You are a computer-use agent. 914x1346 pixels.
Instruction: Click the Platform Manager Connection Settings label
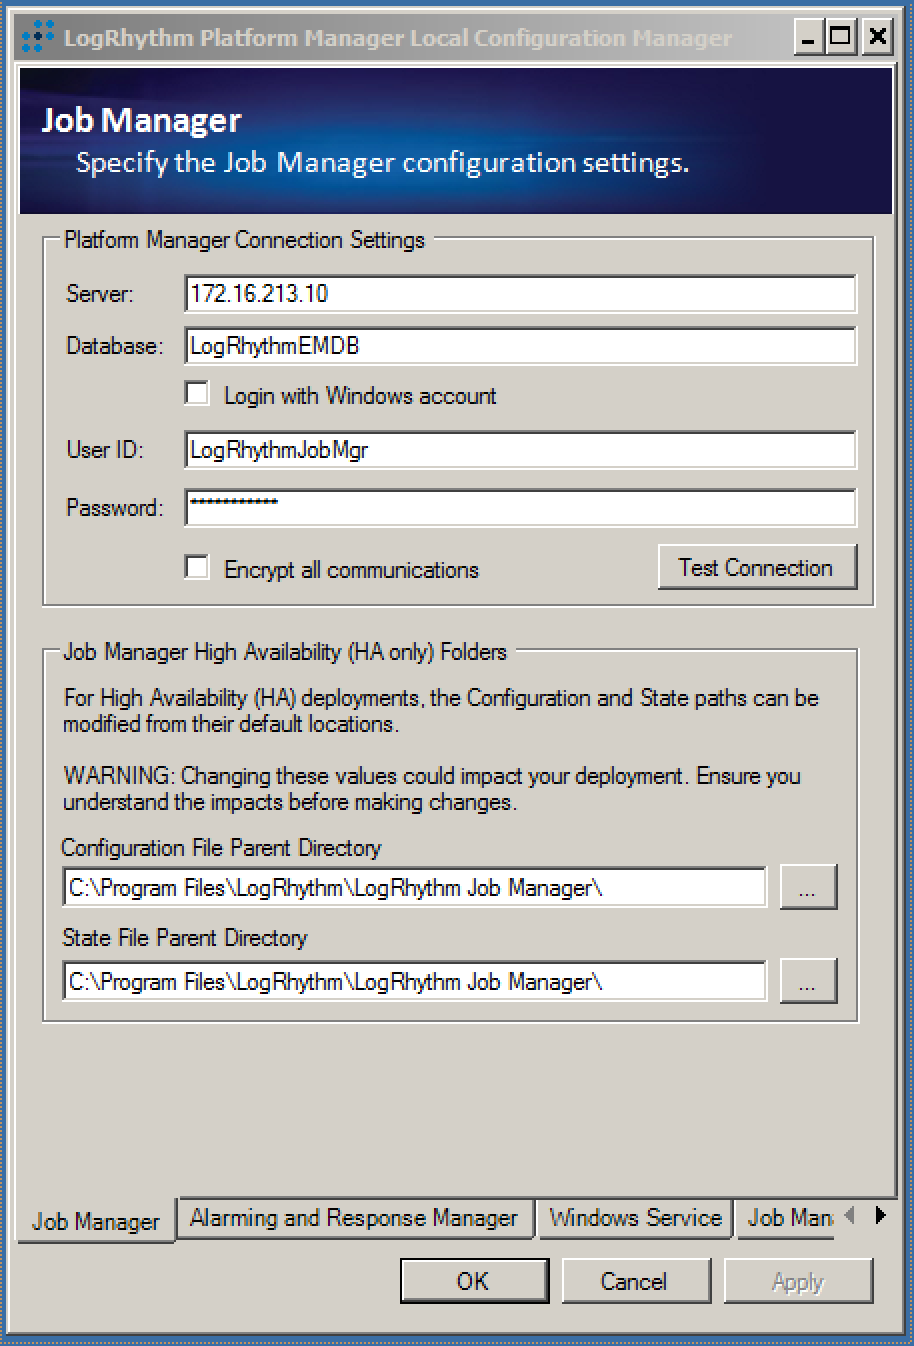pos(244,240)
